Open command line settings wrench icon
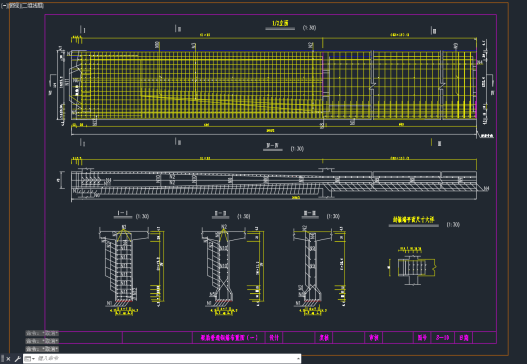 click(17, 359)
